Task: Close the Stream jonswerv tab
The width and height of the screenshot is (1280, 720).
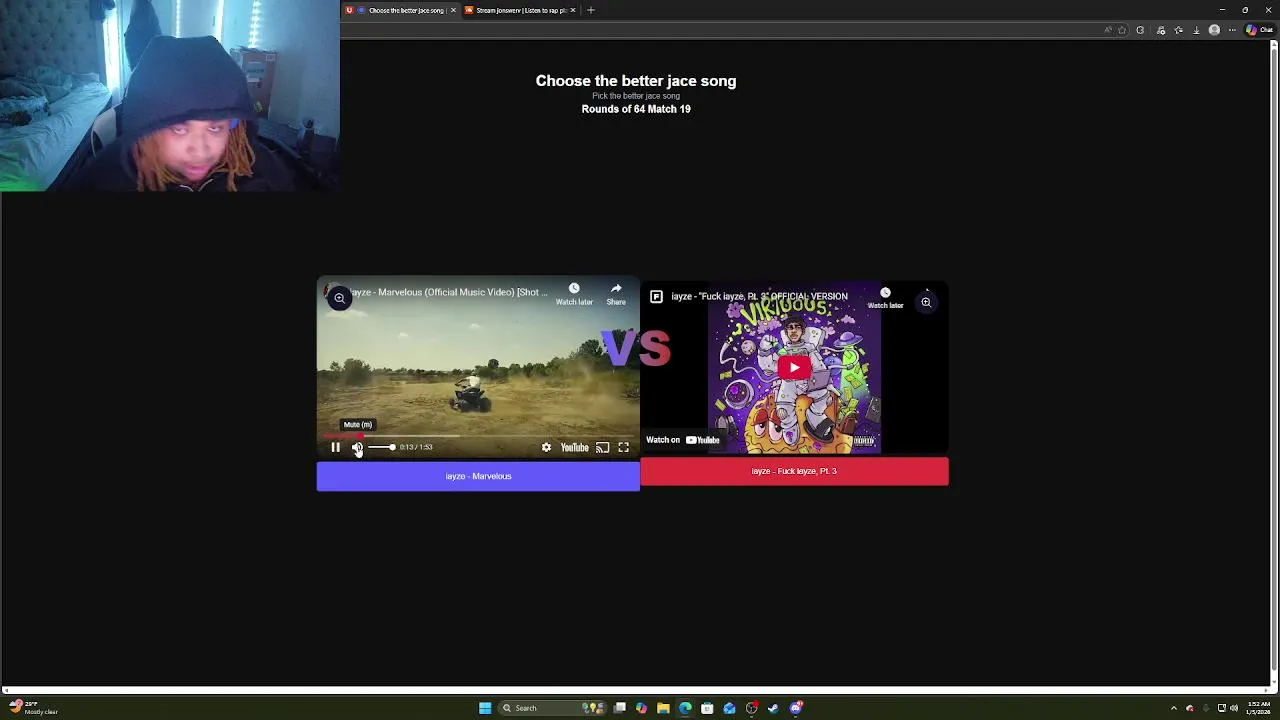Action: tap(573, 10)
